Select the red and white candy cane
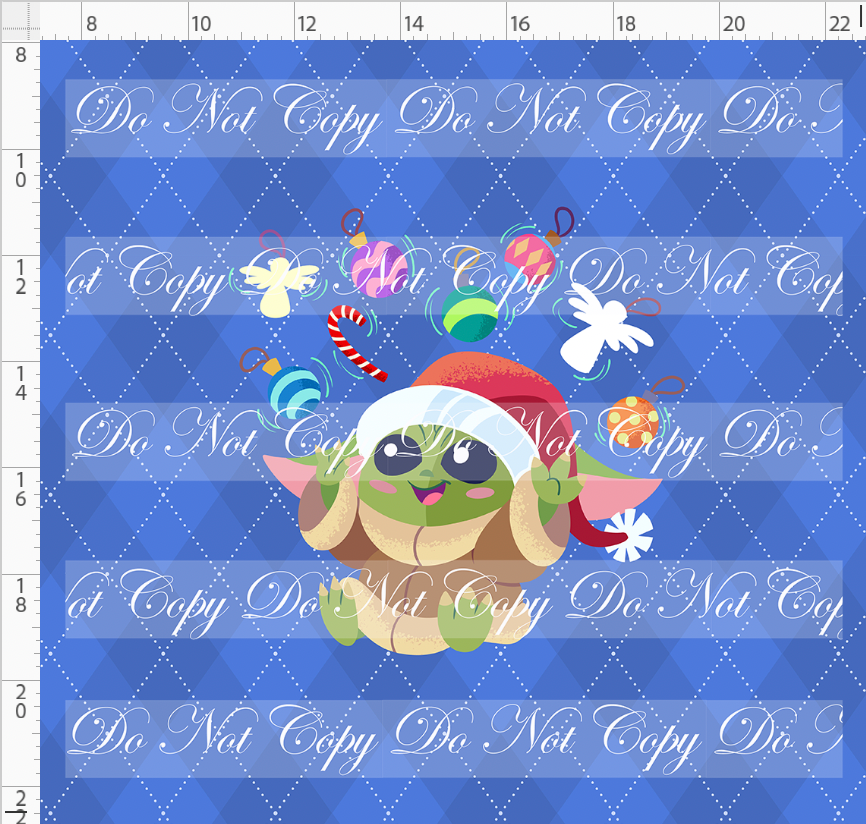866x824 pixels. click(353, 342)
